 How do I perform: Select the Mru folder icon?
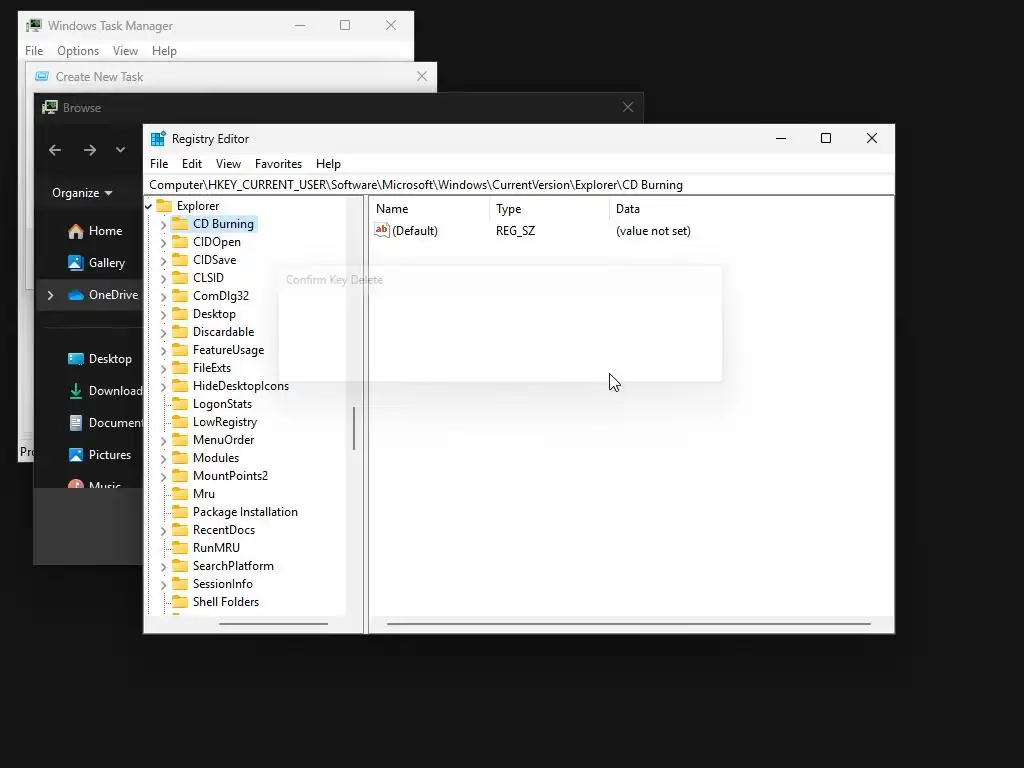[180, 494]
